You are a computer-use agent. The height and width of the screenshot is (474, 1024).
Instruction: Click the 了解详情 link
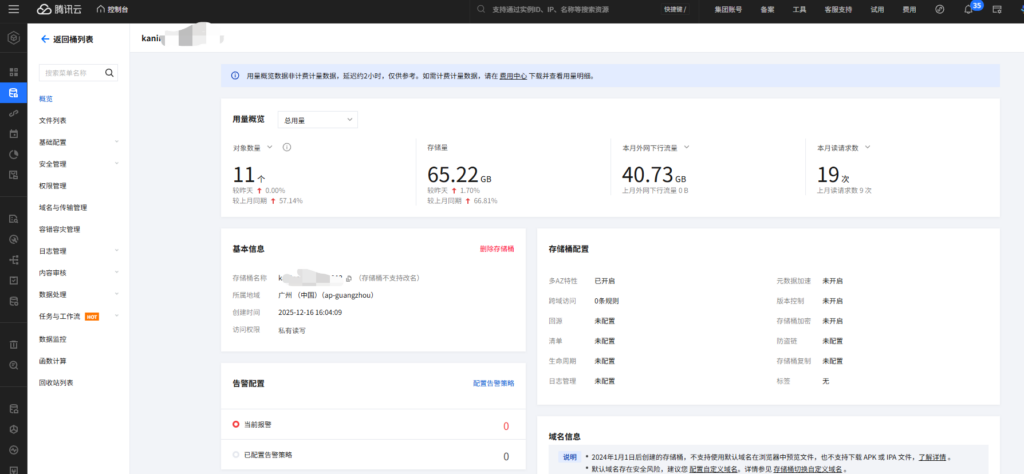(x=933, y=457)
